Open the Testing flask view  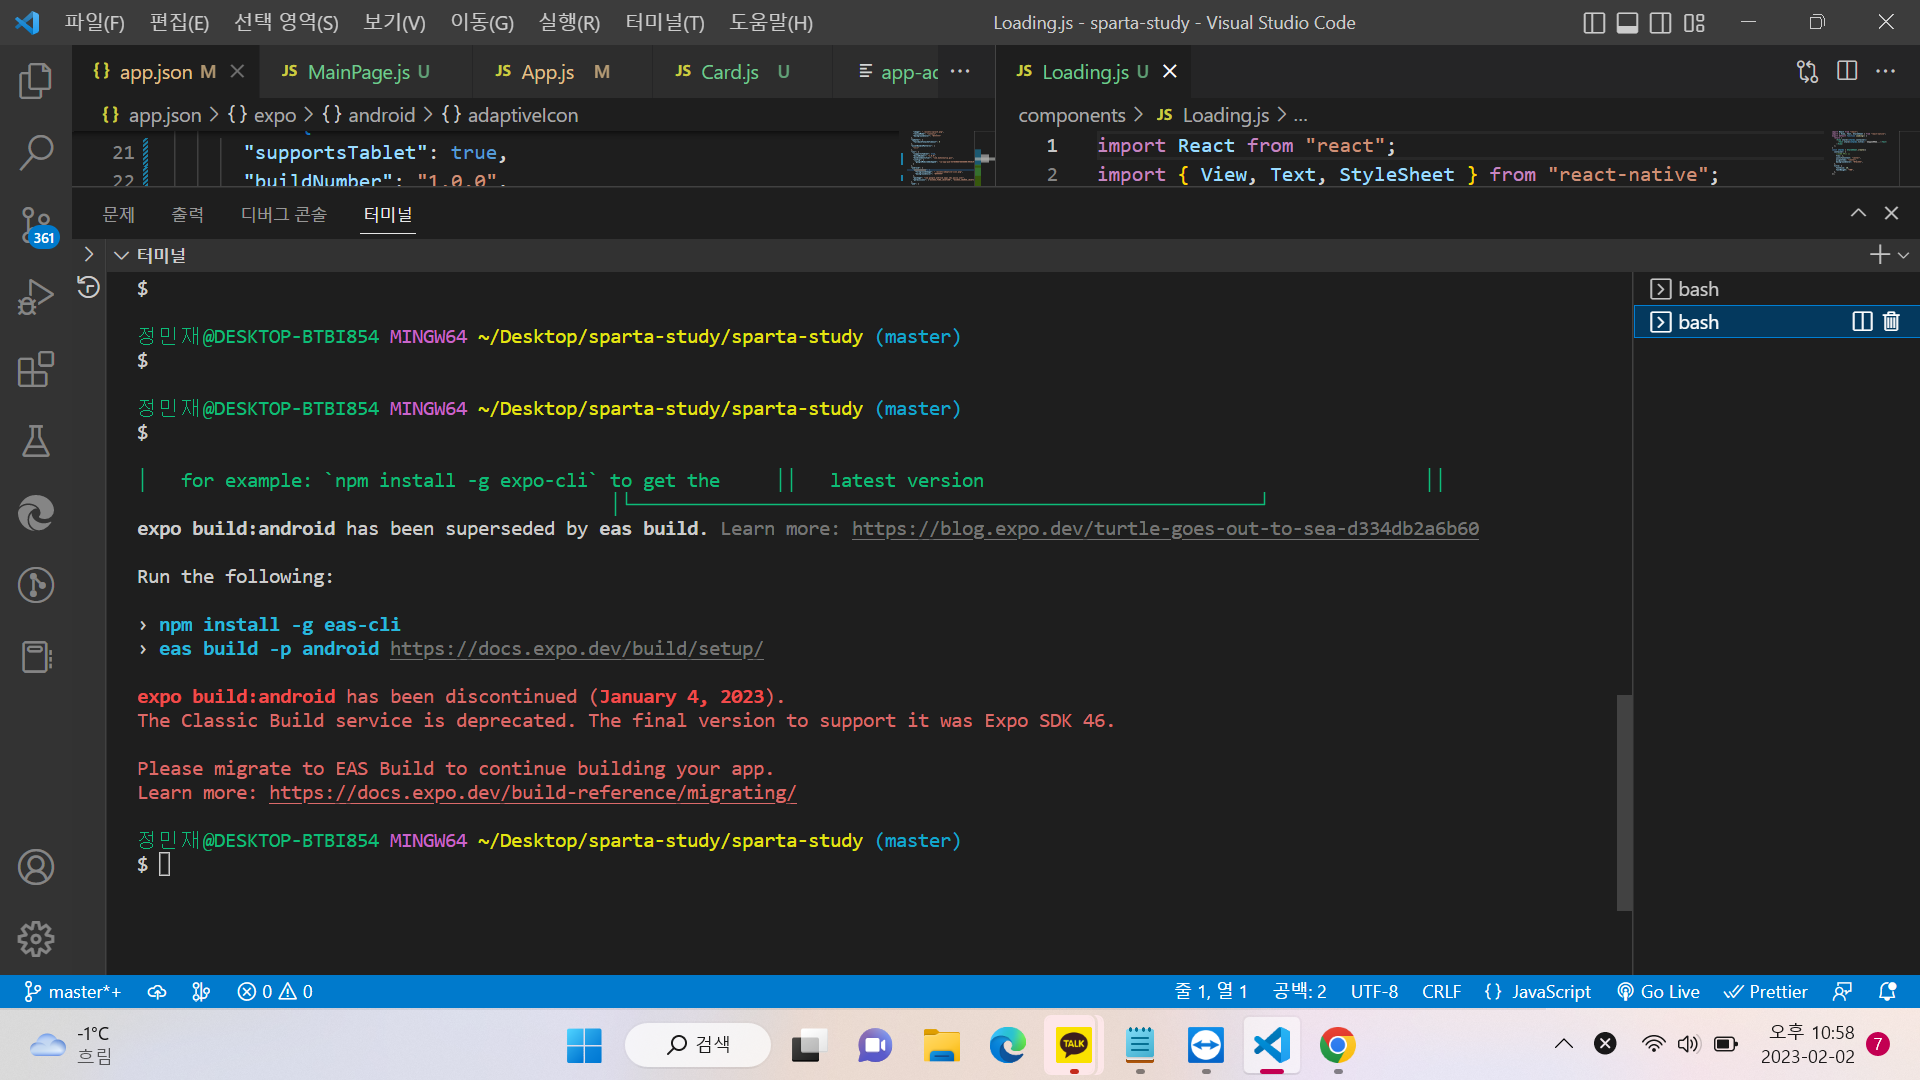point(36,441)
